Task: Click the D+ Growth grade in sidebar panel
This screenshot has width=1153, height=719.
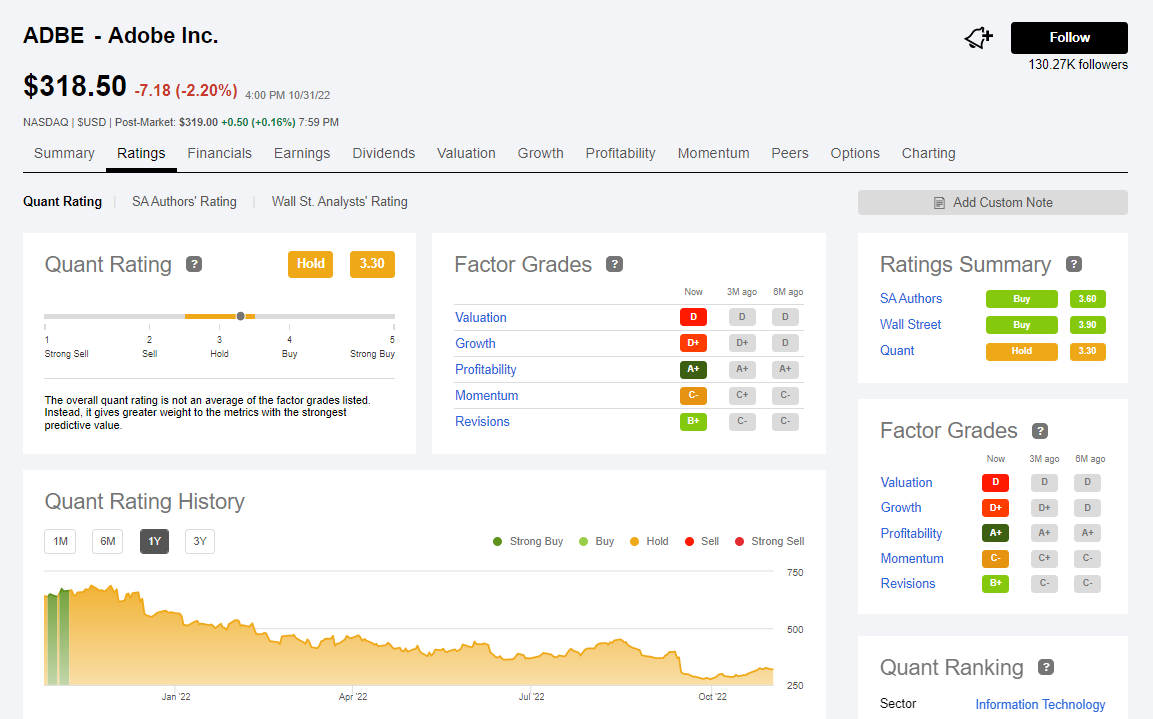Action: tap(995, 507)
